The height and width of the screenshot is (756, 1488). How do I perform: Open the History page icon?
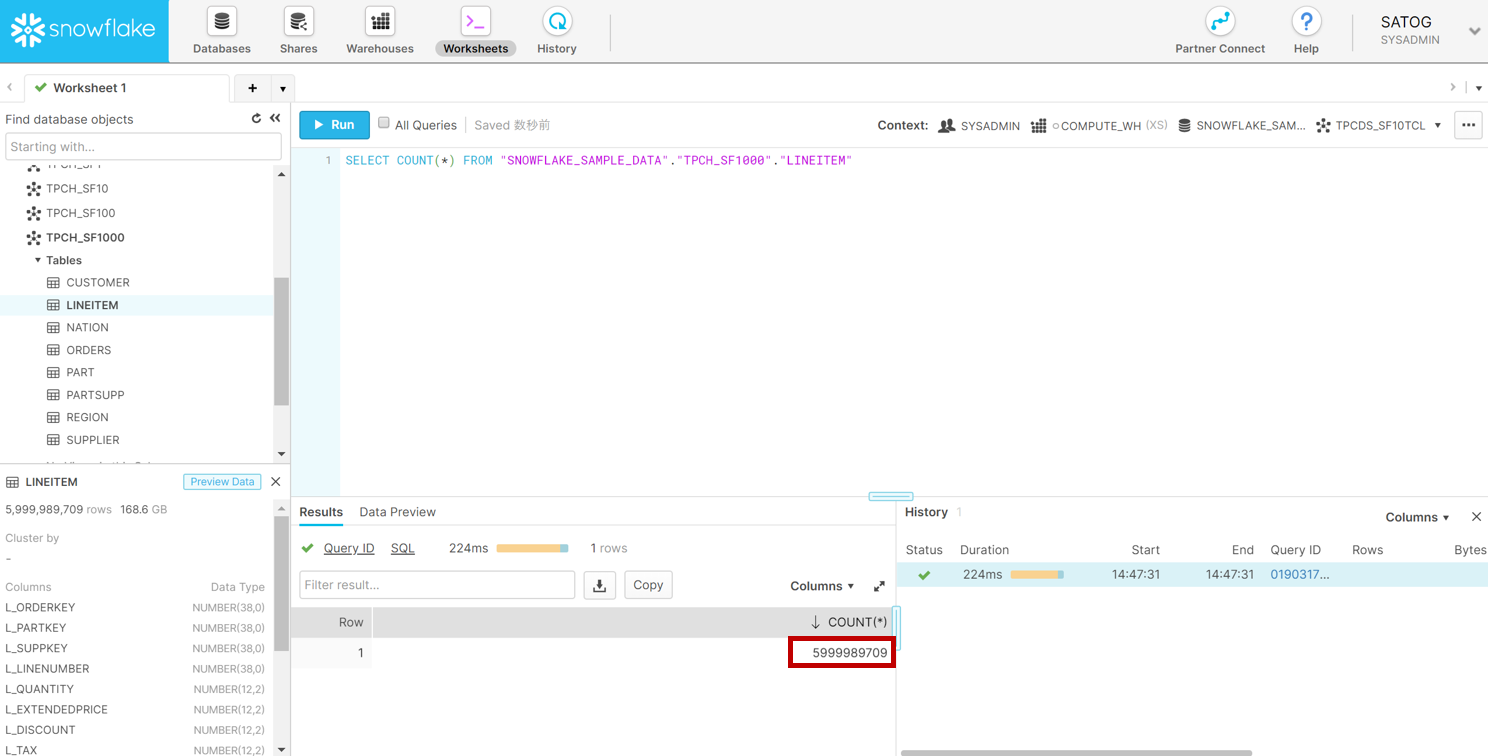coord(557,21)
